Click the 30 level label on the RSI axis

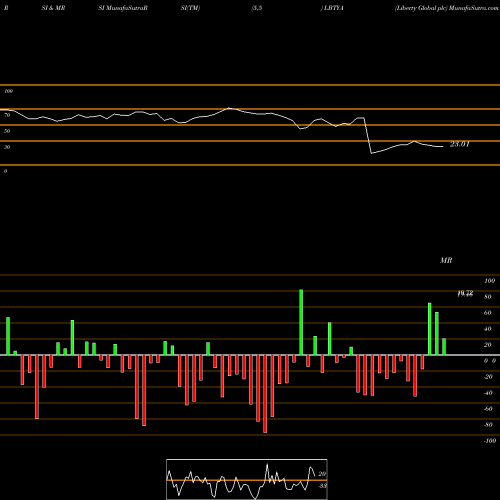point(7,147)
